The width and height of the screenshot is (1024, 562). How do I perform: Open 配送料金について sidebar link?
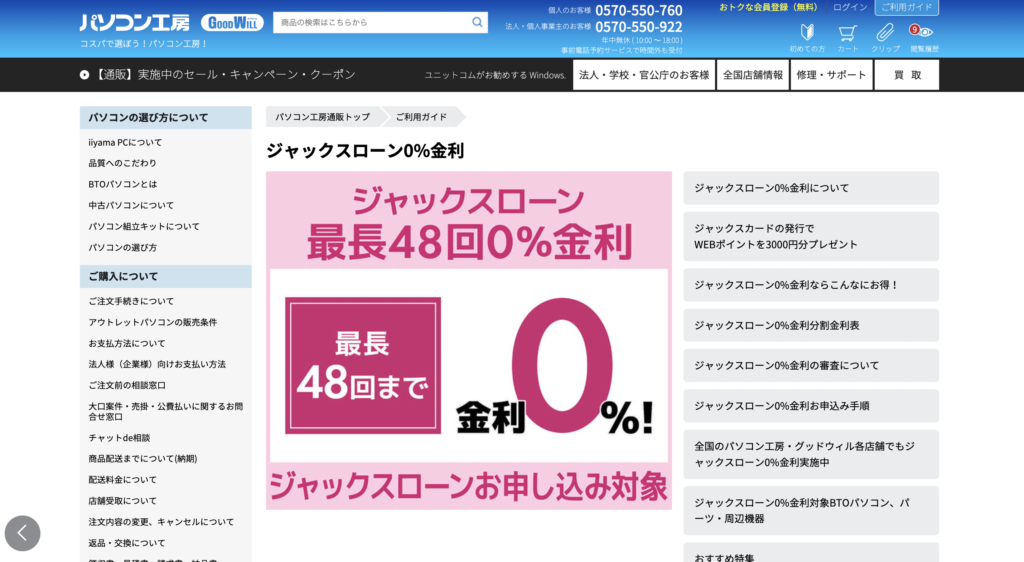[x=123, y=480]
